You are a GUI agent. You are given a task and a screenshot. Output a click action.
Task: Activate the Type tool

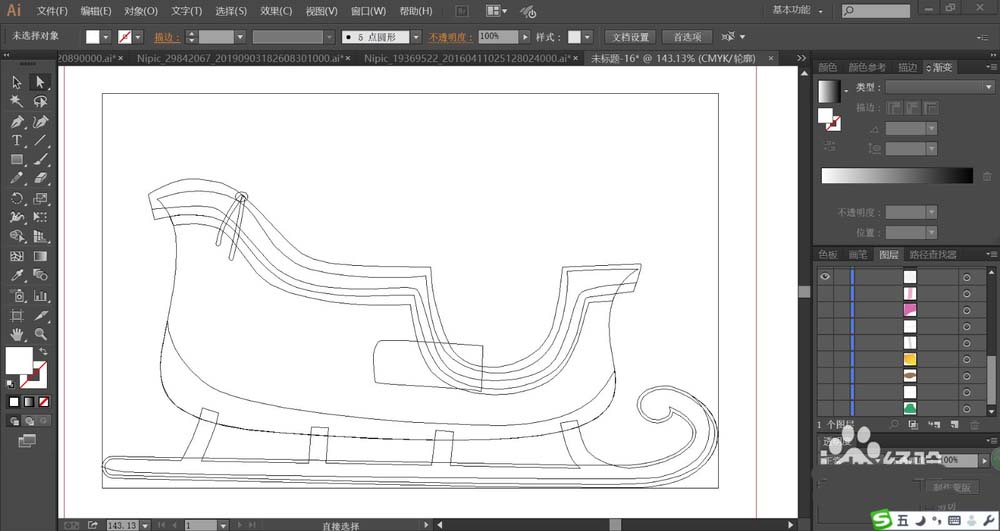click(x=17, y=140)
